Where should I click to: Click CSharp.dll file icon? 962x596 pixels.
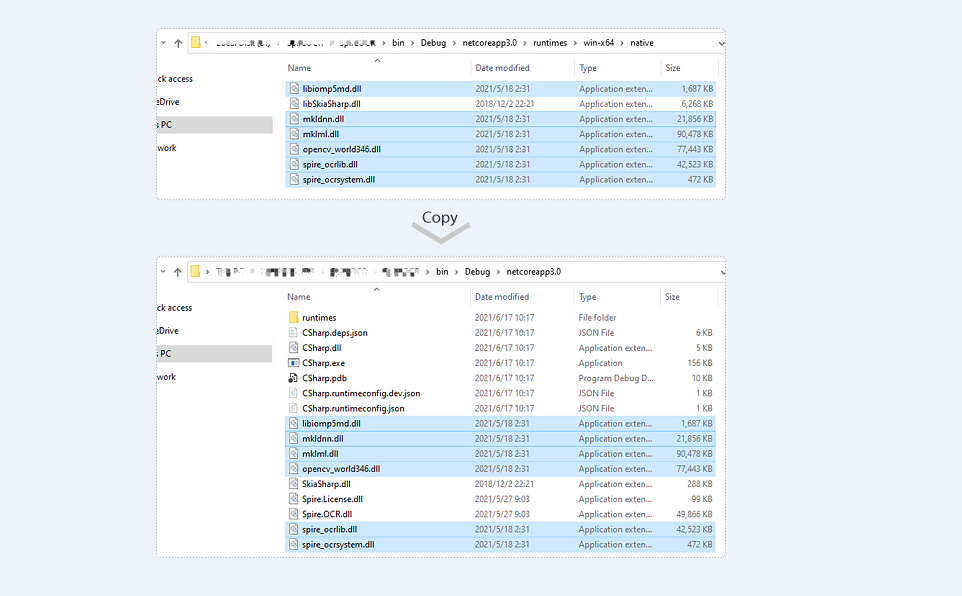293,348
